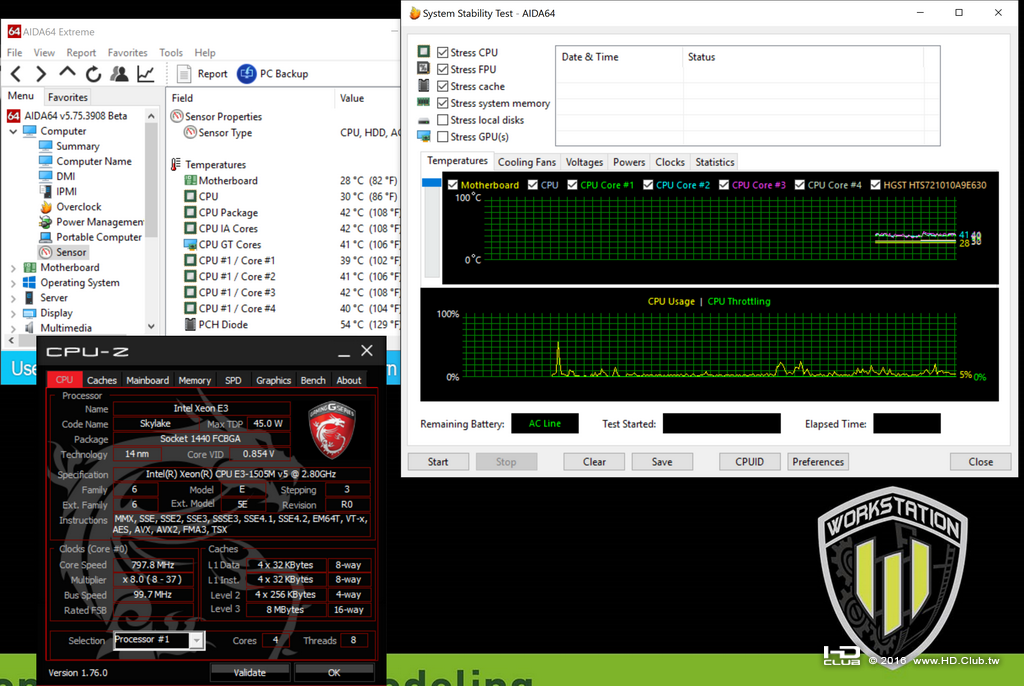Viewport: 1024px width, 686px height.
Task: Expand the Multimedia tree node
Action: coord(13,328)
